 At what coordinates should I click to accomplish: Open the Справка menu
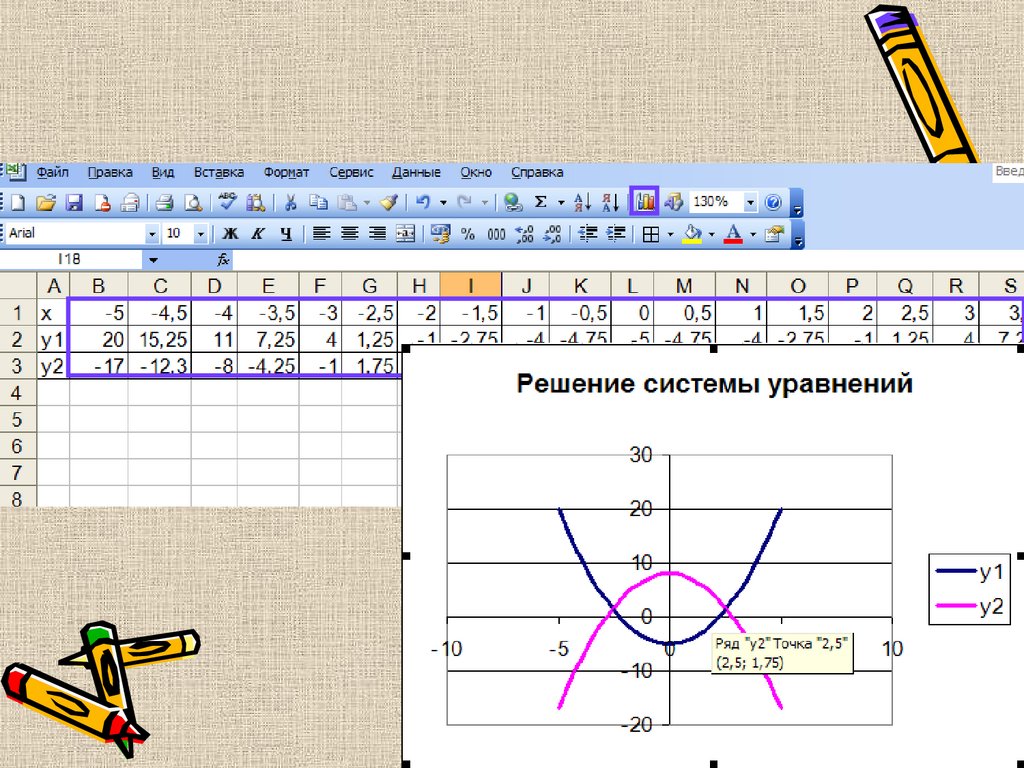pos(537,172)
